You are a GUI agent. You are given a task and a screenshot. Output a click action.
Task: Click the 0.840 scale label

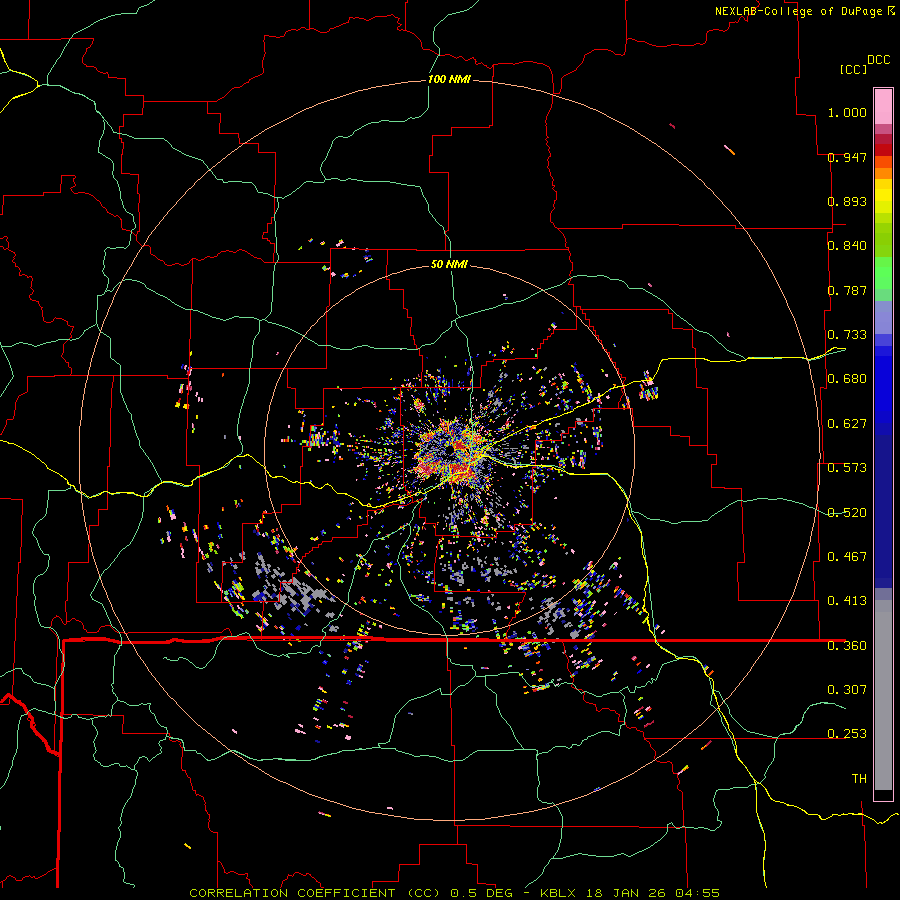[847, 246]
